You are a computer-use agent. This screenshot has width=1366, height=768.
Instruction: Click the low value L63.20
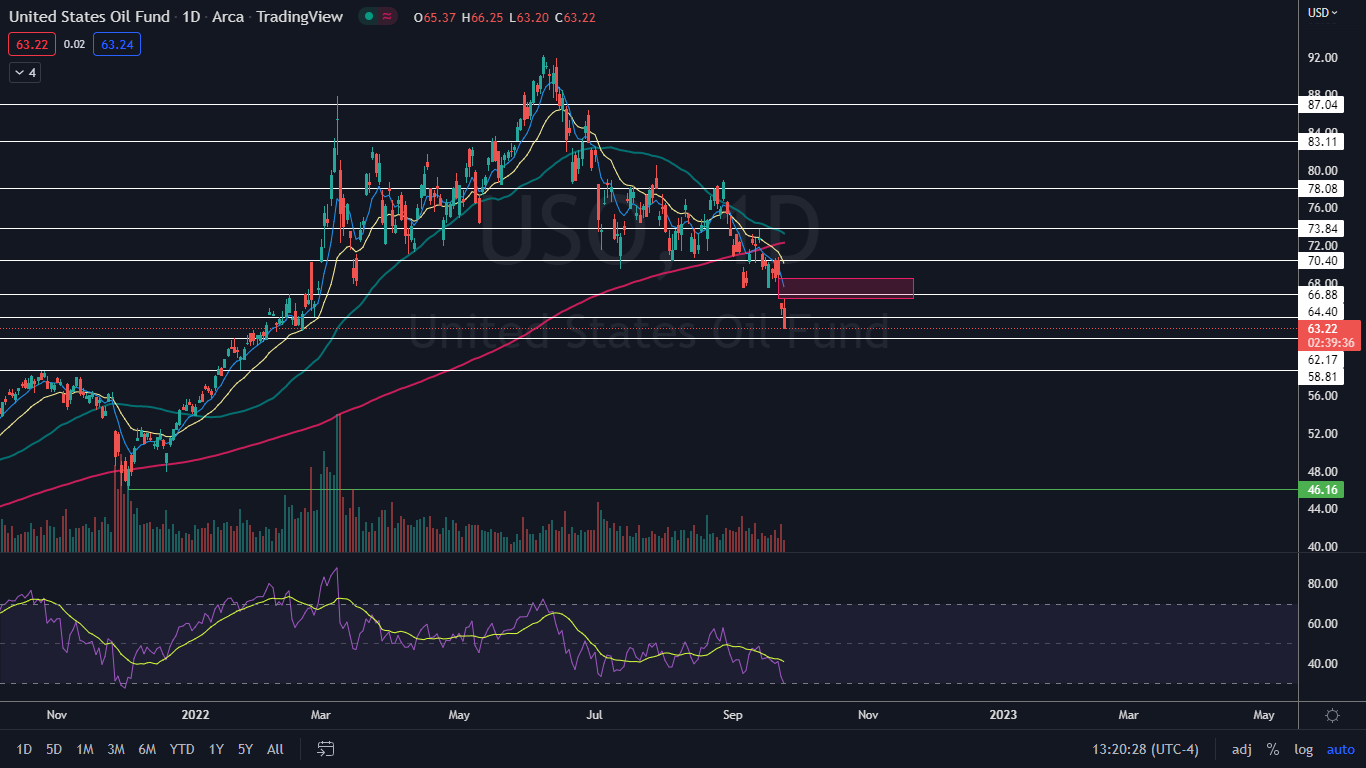tap(531, 16)
